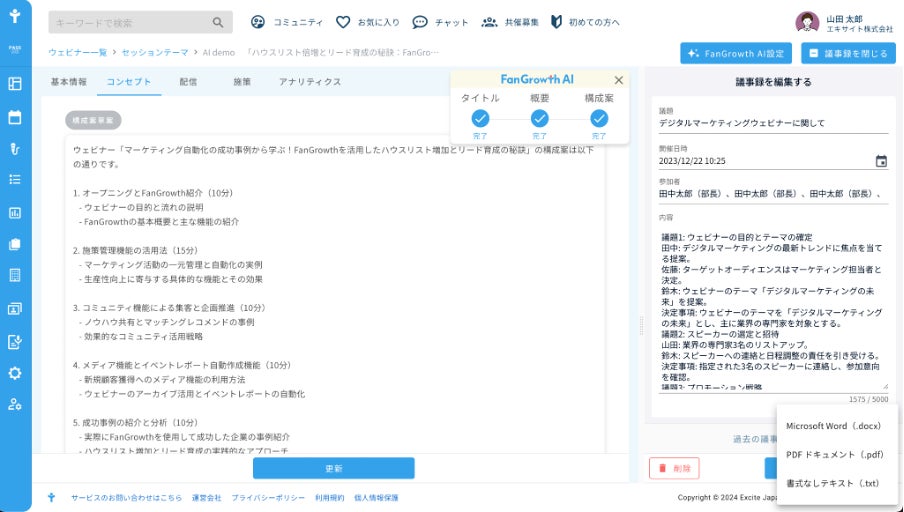Viewport: 904px width, 512px height.
Task: Click the タイトル completed checkmark step
Action: (x=480, y=119)
